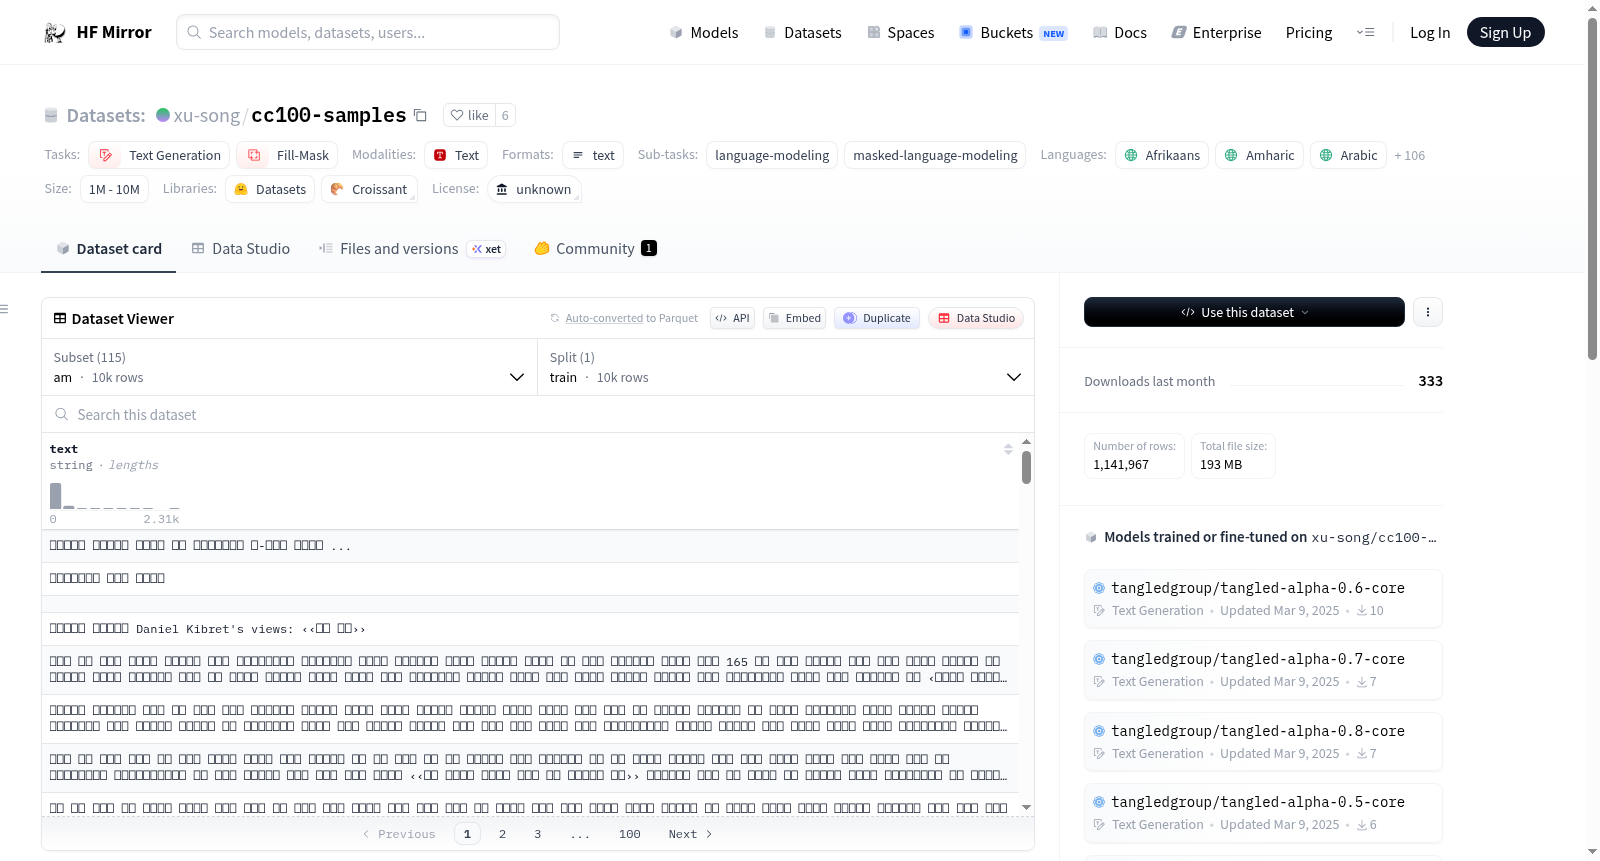1600x861 pixels.
Task: Focus the Search this dataset field
Action: (x=538, y=415)
